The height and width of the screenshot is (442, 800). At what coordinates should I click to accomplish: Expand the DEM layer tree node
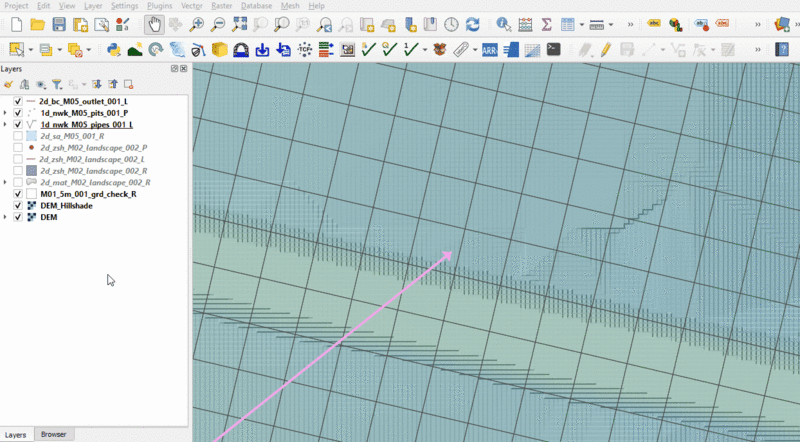coord(6,217)
